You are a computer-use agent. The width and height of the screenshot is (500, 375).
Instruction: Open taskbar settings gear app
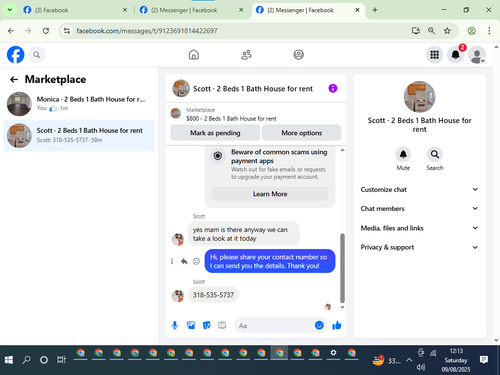coord(333,353)
